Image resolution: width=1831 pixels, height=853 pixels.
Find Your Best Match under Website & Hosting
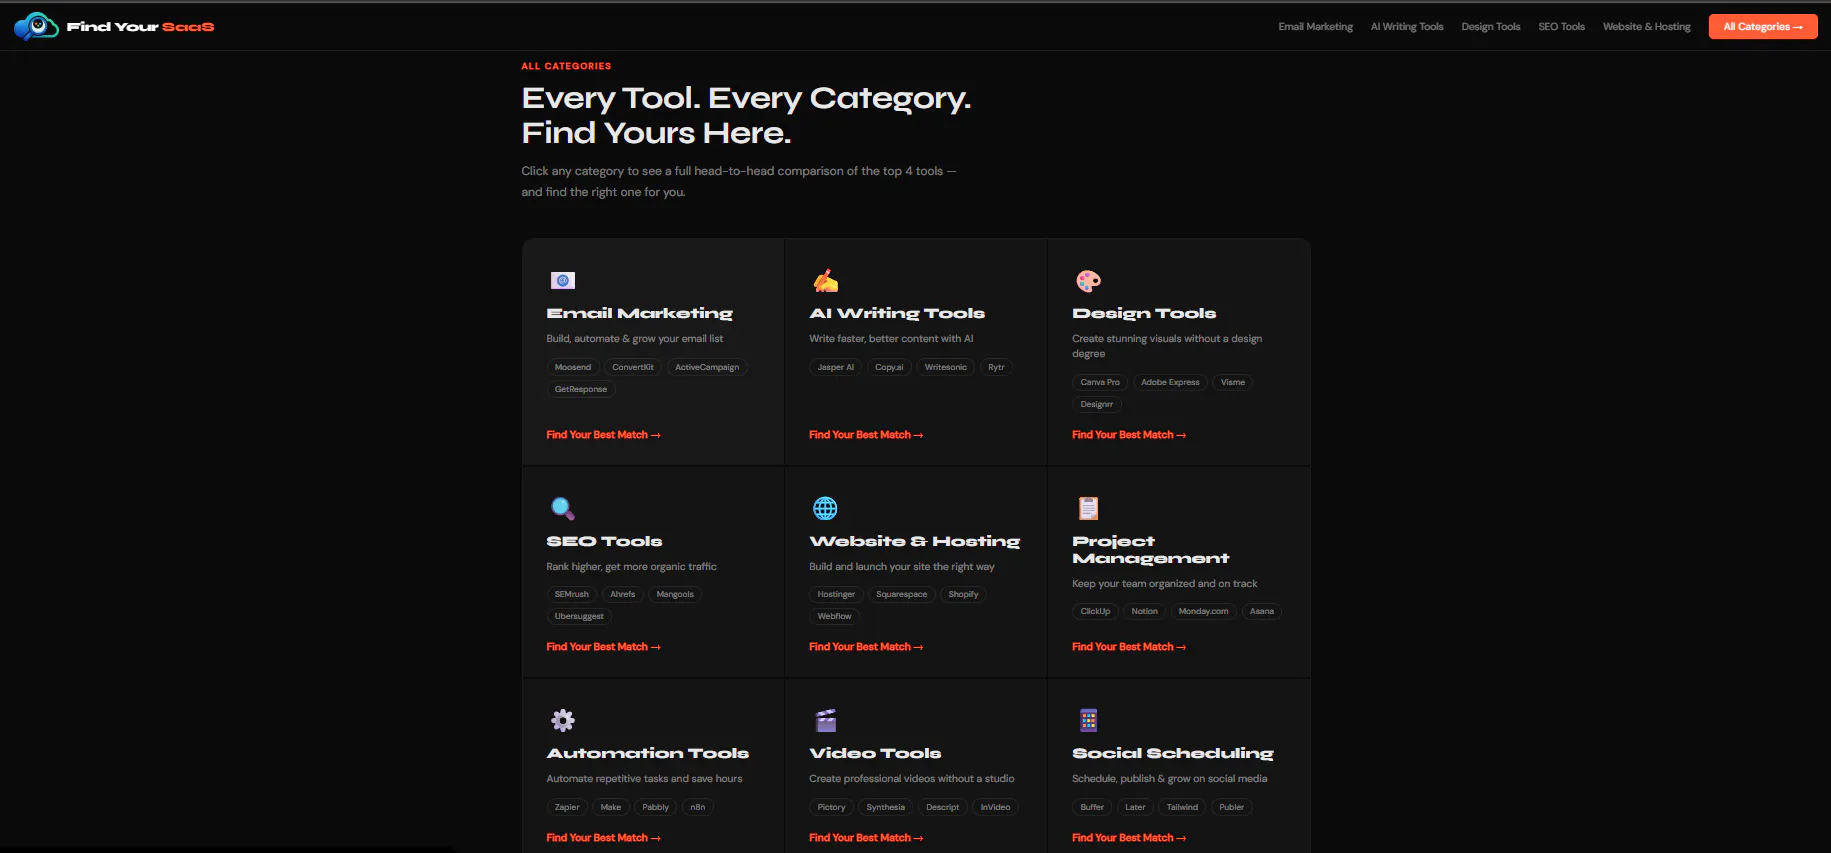[866, 647]
